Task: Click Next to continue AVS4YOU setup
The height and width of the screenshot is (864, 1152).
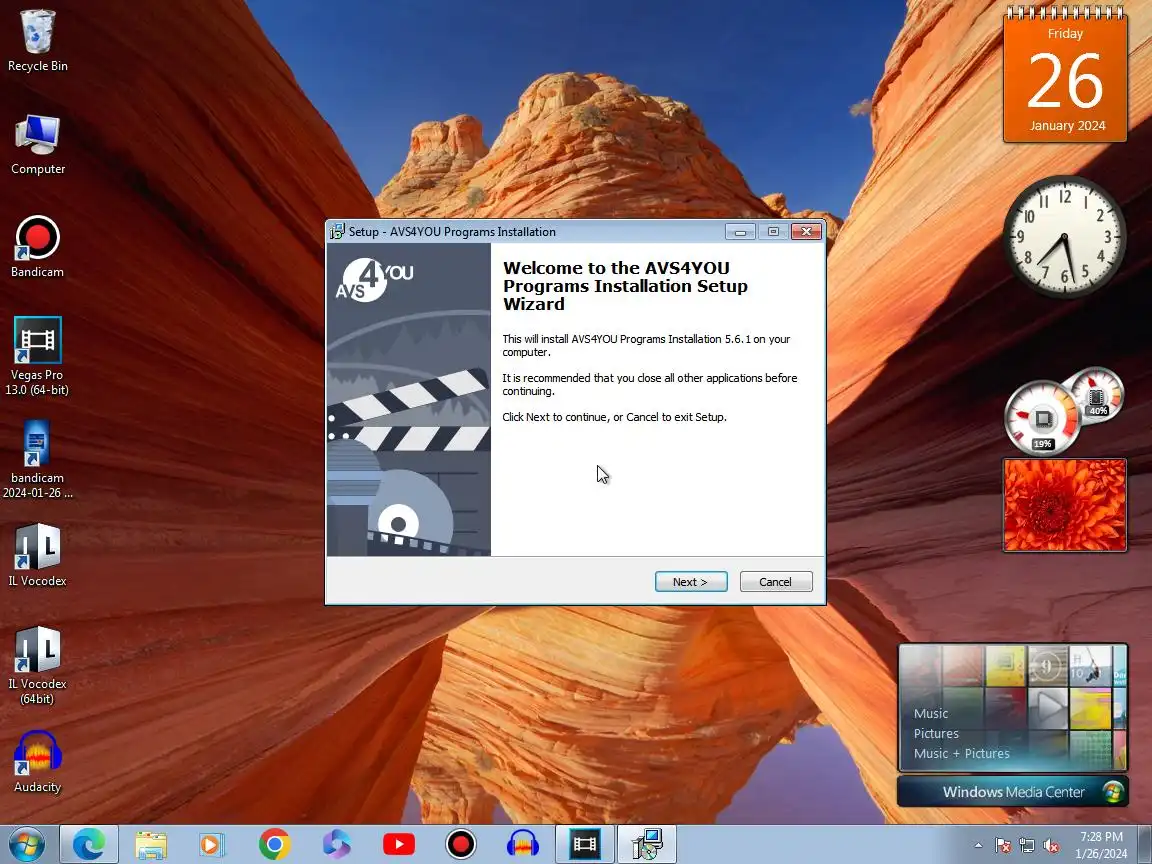Action: (x=691, y=582)
